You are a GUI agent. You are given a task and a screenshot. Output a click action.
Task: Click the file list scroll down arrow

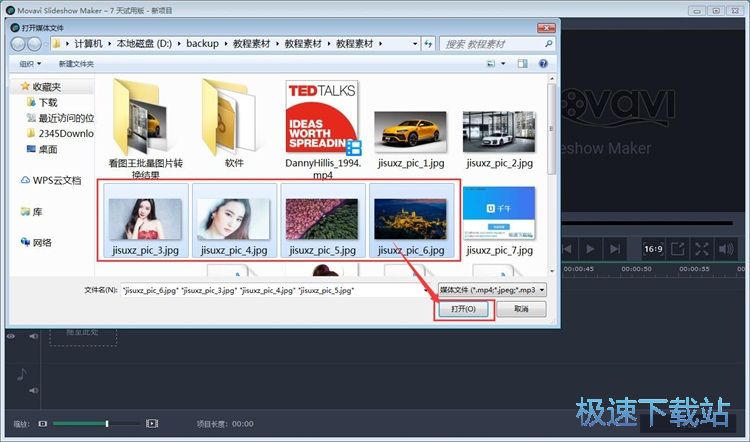point(551,271)
